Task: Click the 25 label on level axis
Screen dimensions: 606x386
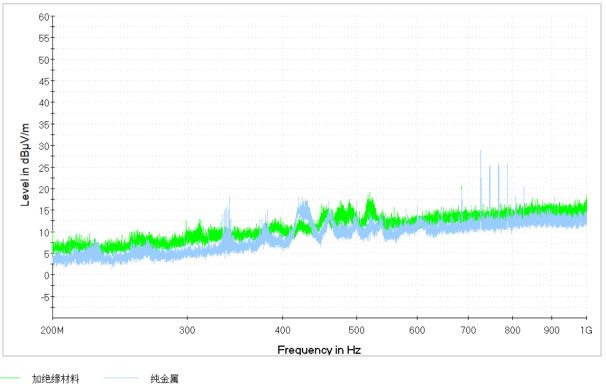Action: pos(44,168)
